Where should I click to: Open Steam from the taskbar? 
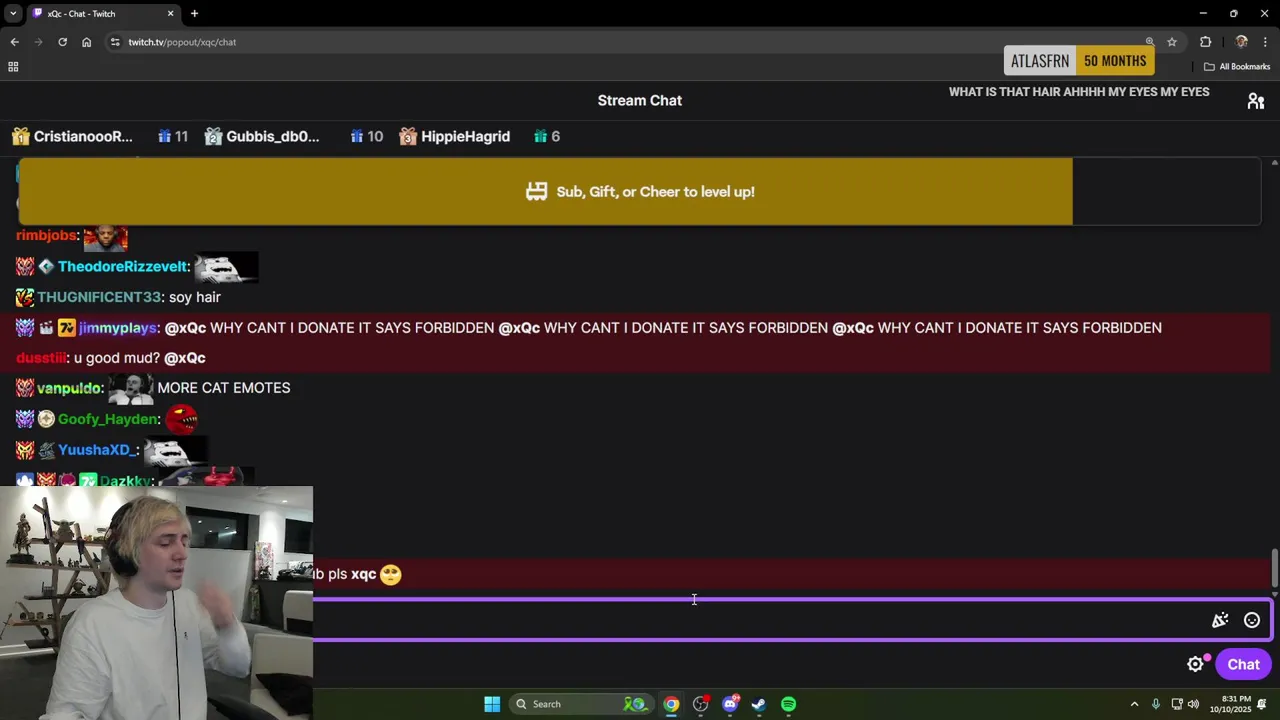coord(759,704)
